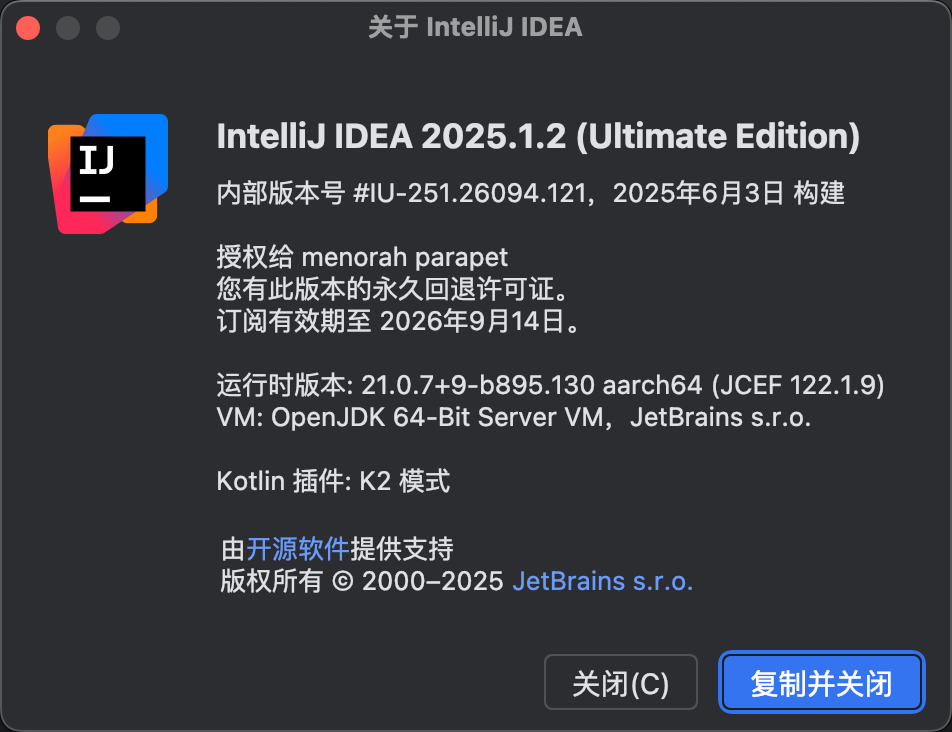
Task: Click the 提供支持 text after the link
Action: (402, 549)
